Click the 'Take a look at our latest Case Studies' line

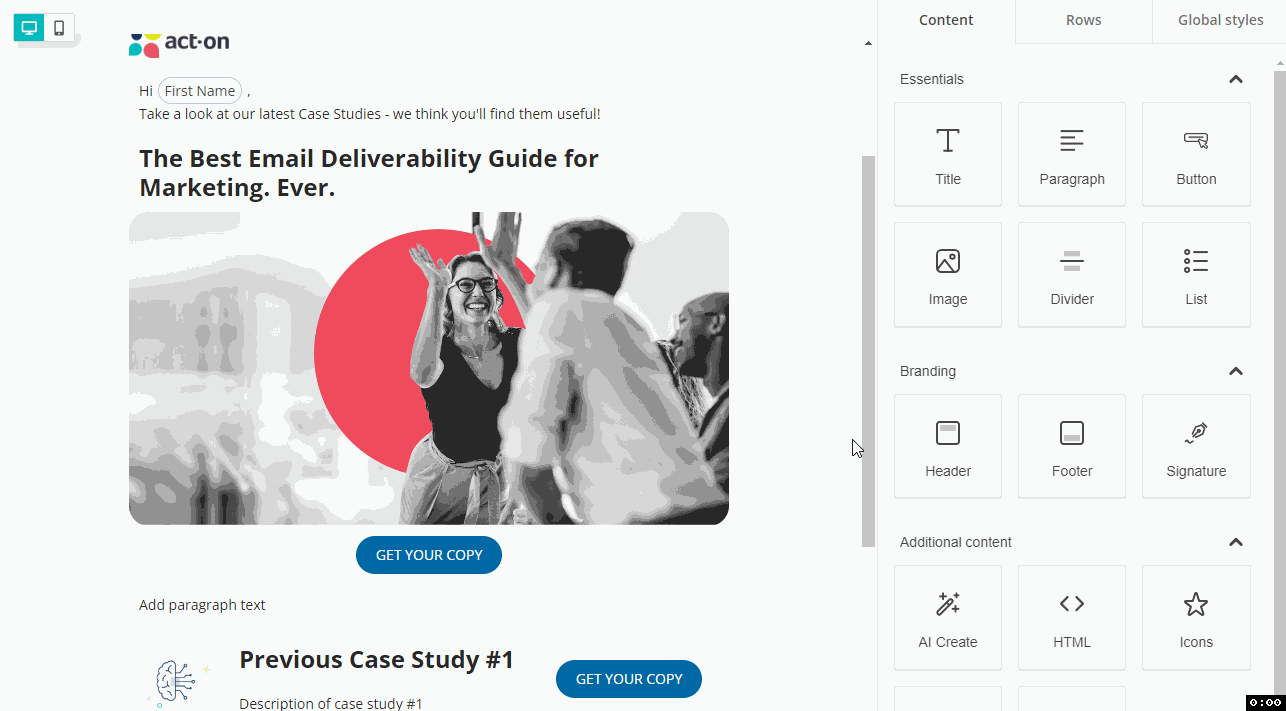pos(370,114)
